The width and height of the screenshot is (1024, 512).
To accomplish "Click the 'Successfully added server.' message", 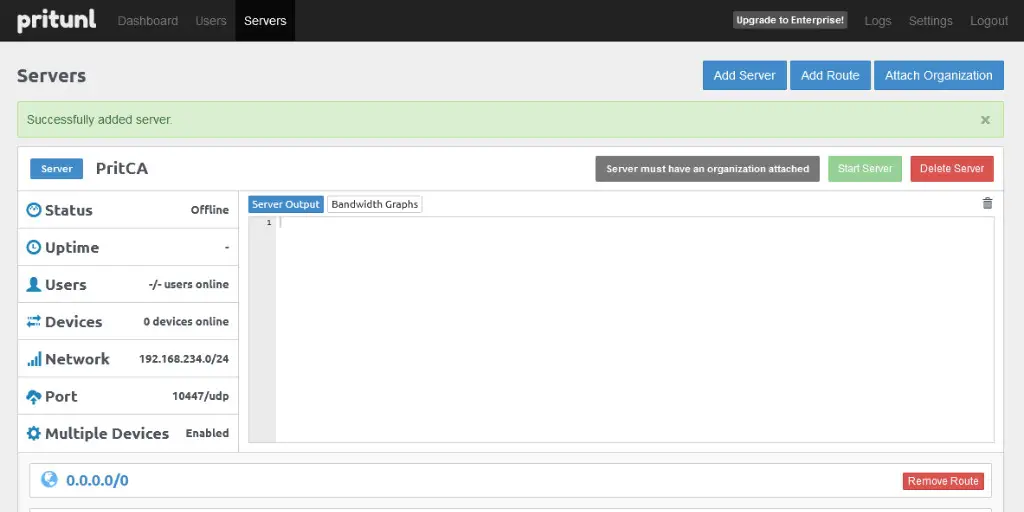I will click(x=100, y=120).
